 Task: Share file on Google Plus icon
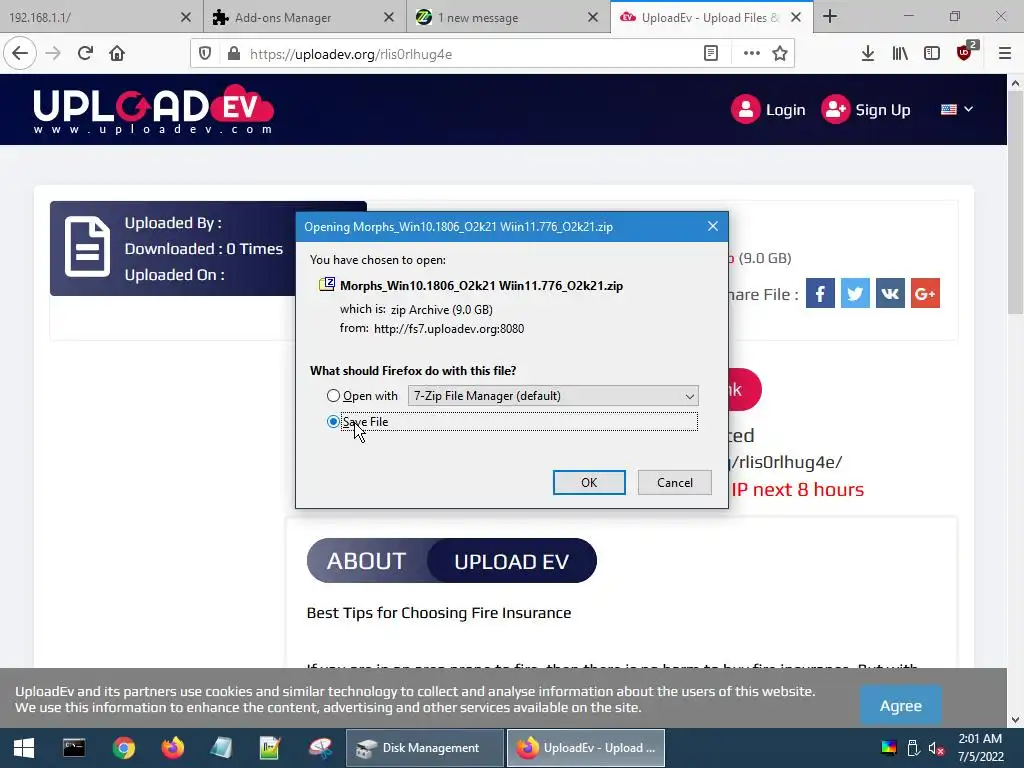[925, 293]
